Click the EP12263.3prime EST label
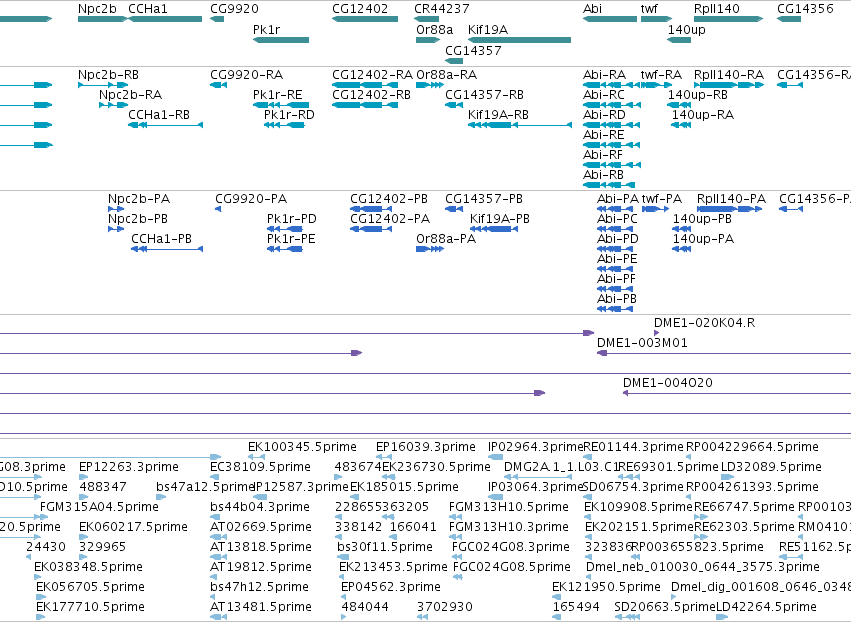Screen dimensions: 851x622 129,467
